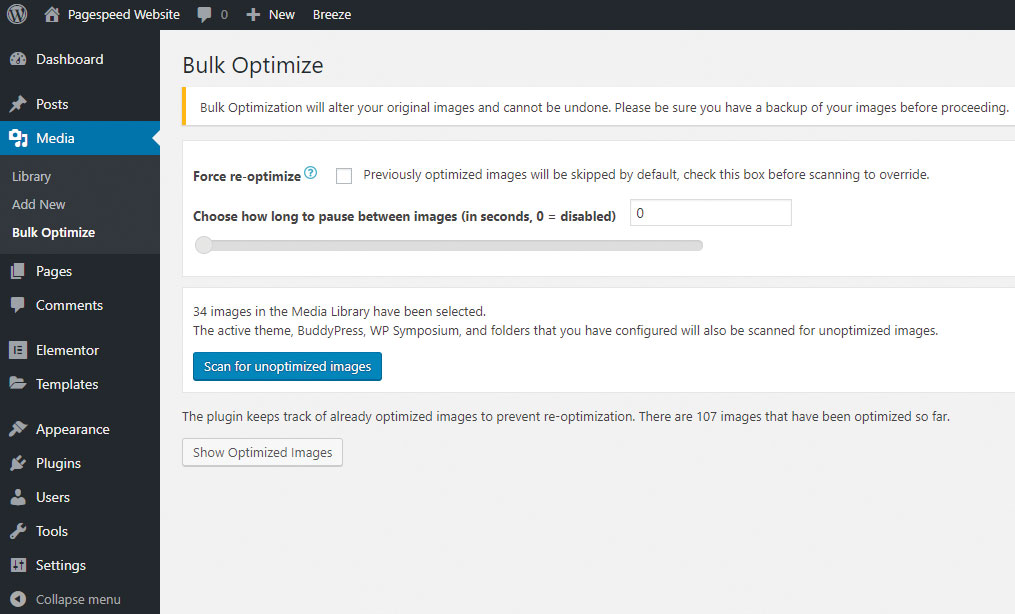Enable the Force re-optimize checkbox
Screen dimensions: 1015x614
344,176
